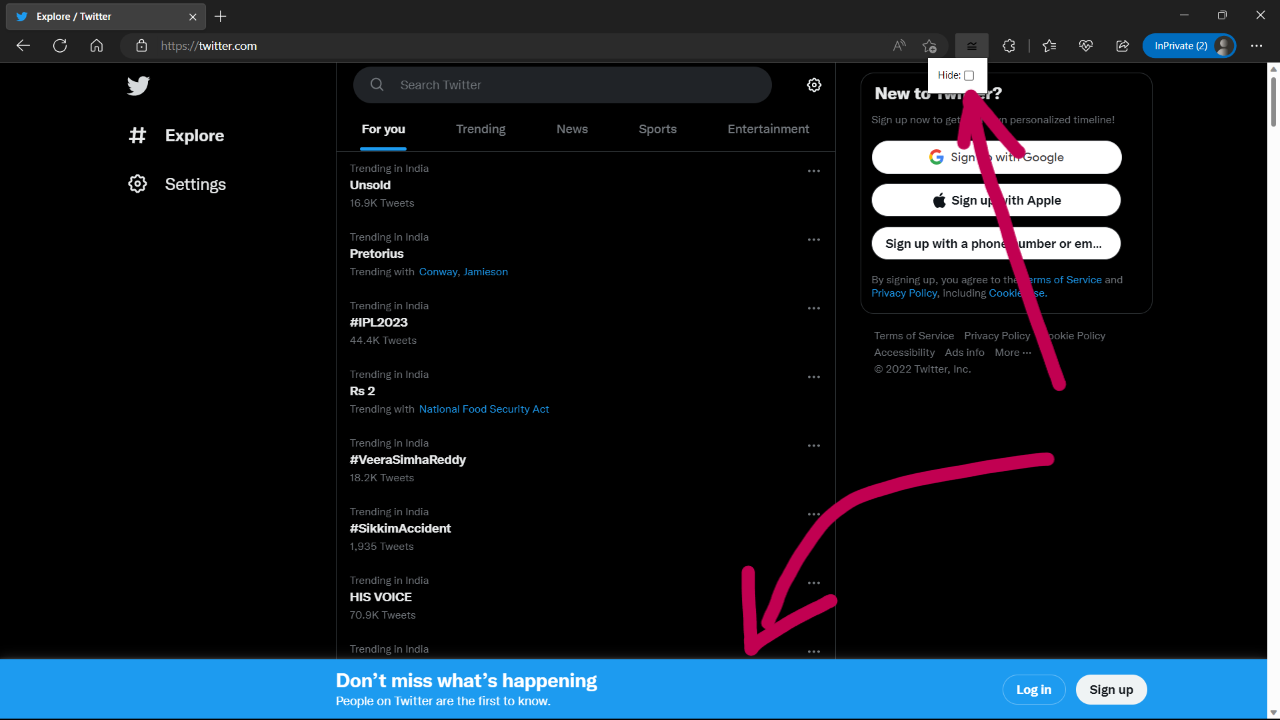
Task: Click the gear icon above the timeline
Action: pos(813,85)
